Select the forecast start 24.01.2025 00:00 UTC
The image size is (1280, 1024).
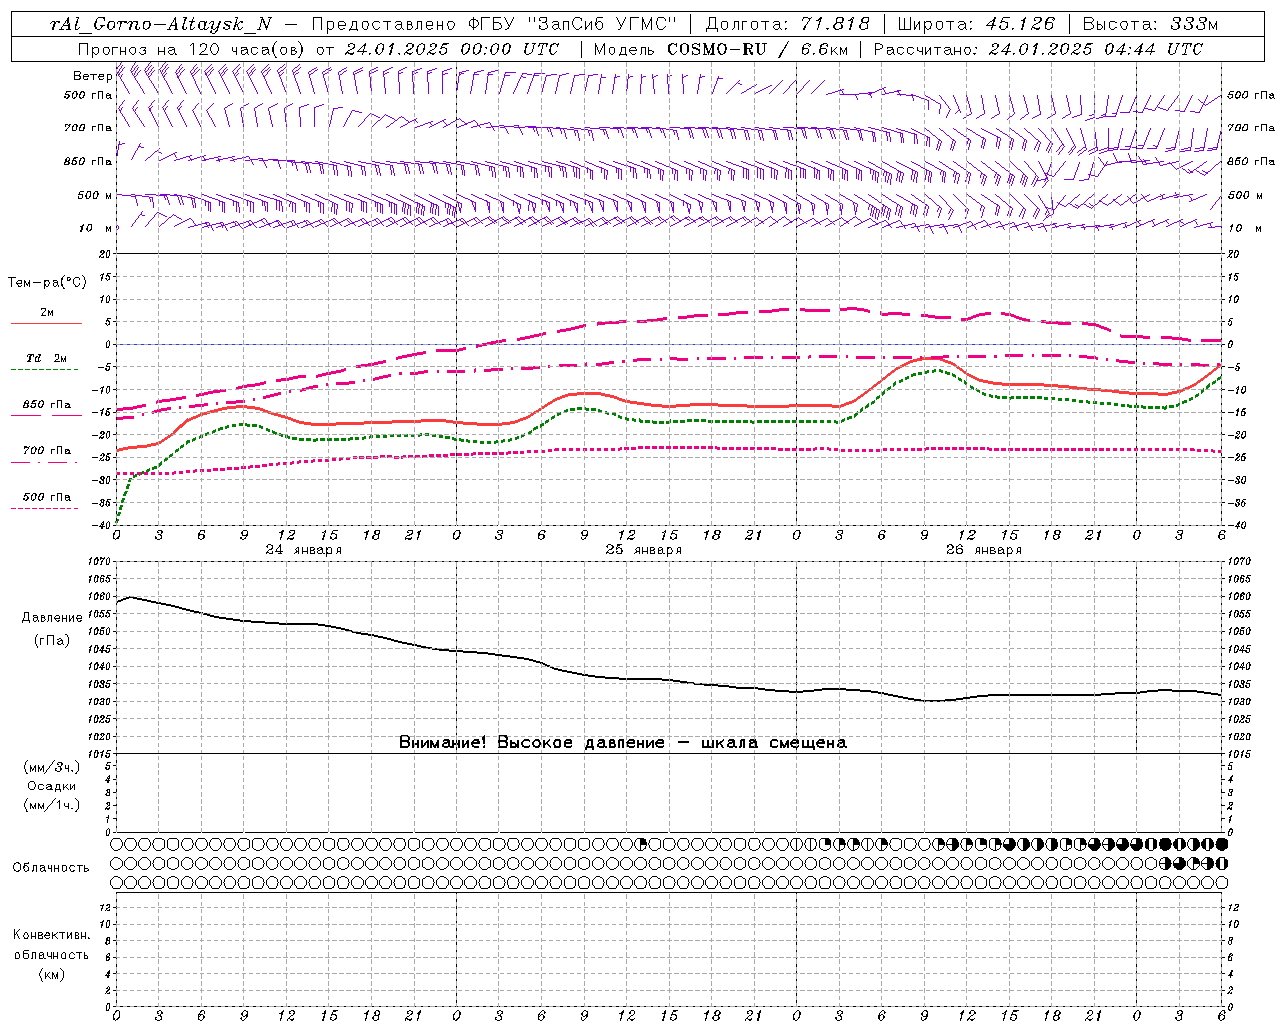pyautogui.click(x=452, y=49)
